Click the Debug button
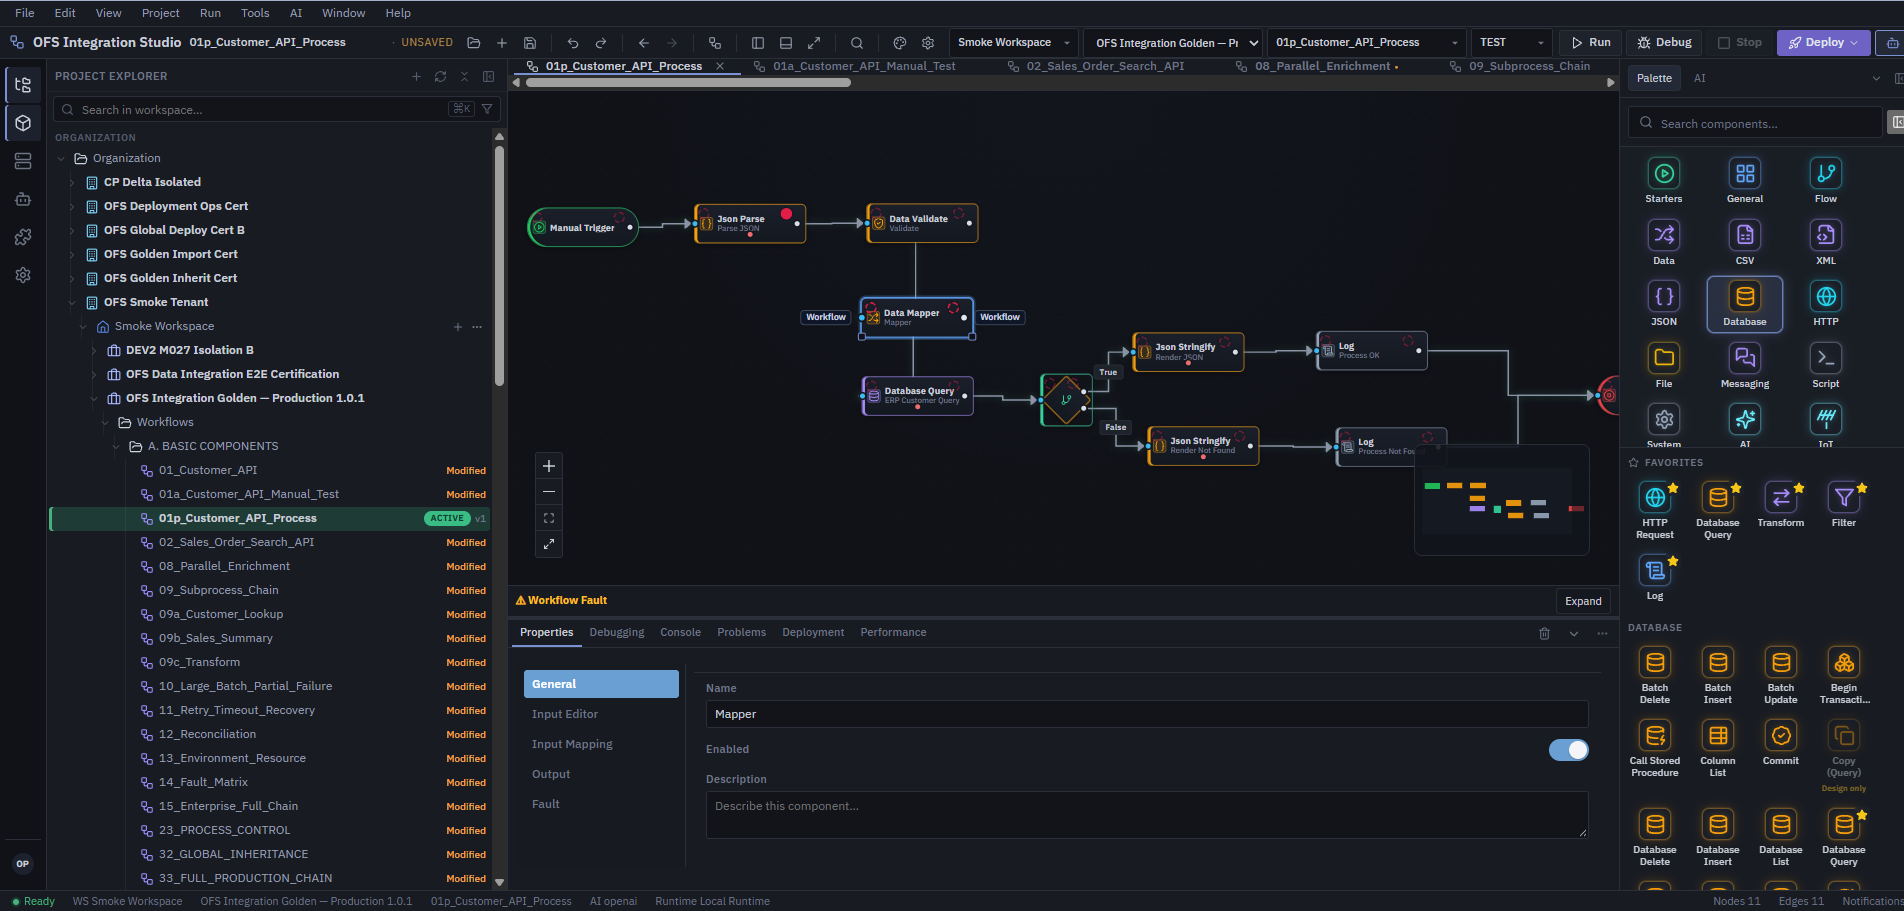Screen dimensions: 1904x911 1665,43
